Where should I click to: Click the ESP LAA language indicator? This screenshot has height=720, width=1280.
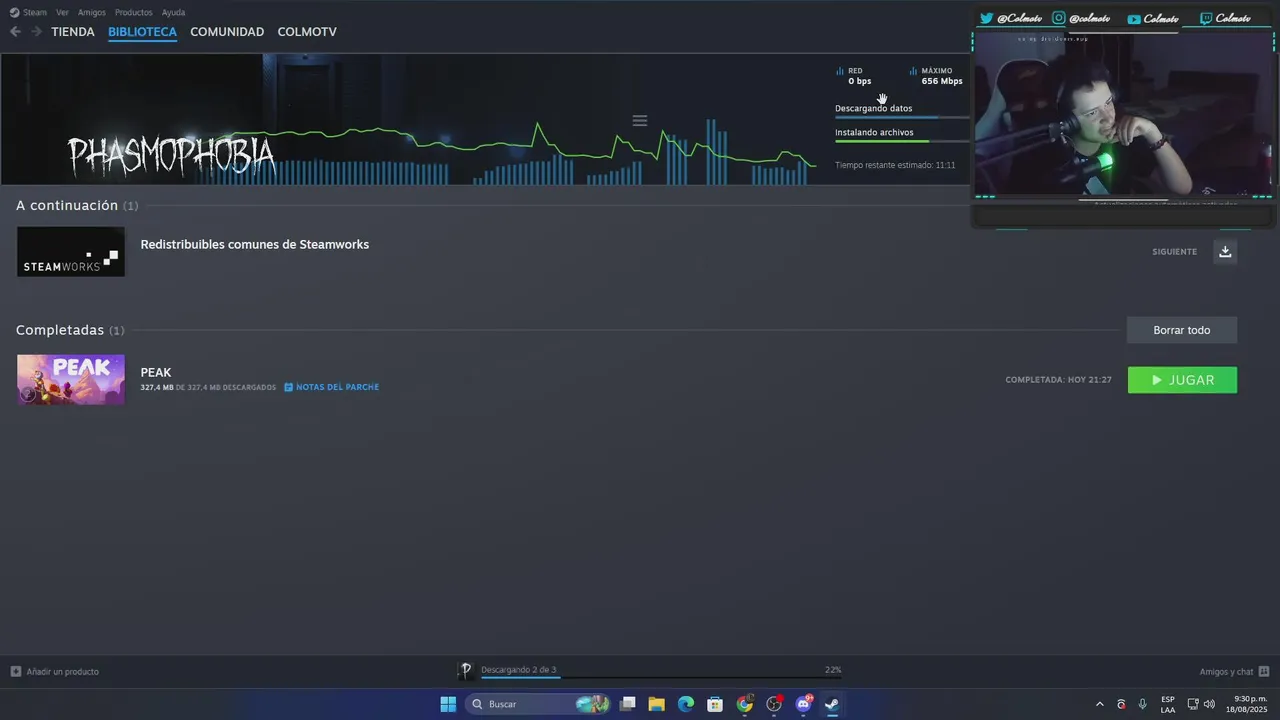[1168, 704]
